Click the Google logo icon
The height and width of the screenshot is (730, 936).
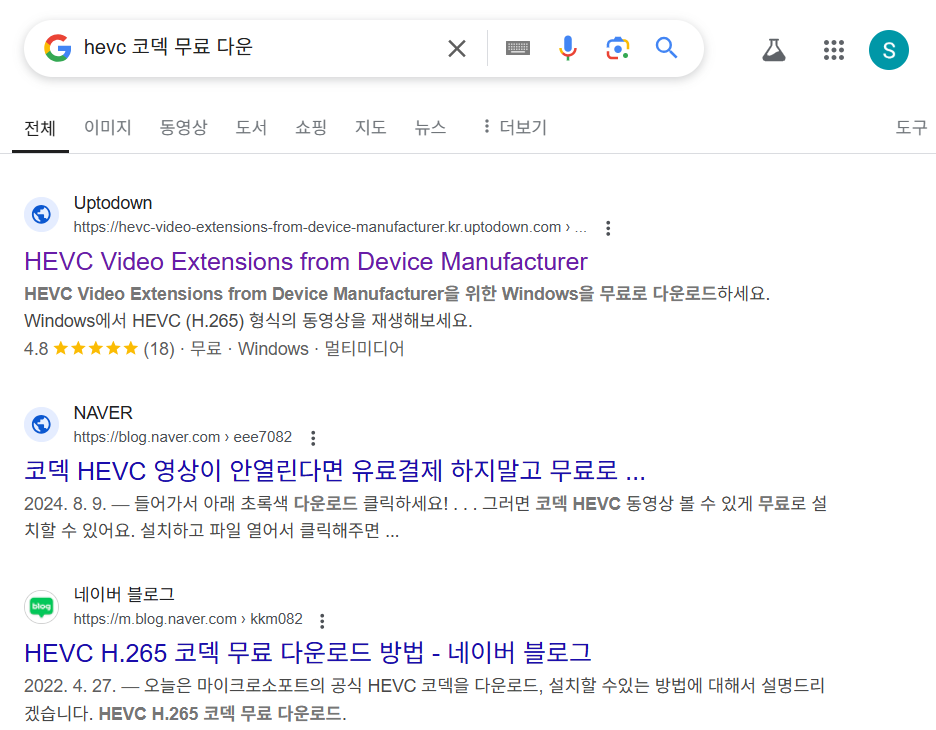(58, 48)
